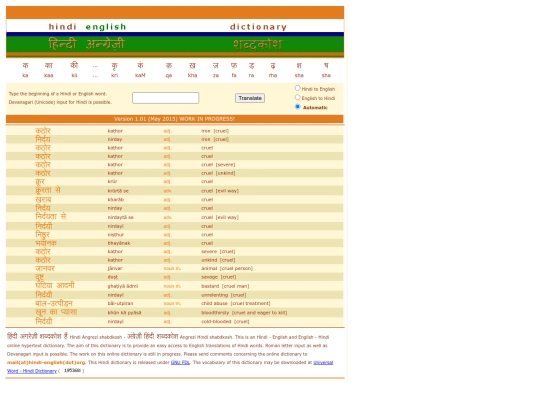Screen dimensions: 540x405
Task: Open the की 'kii' letter index
Action: click(x=74, y=69)
